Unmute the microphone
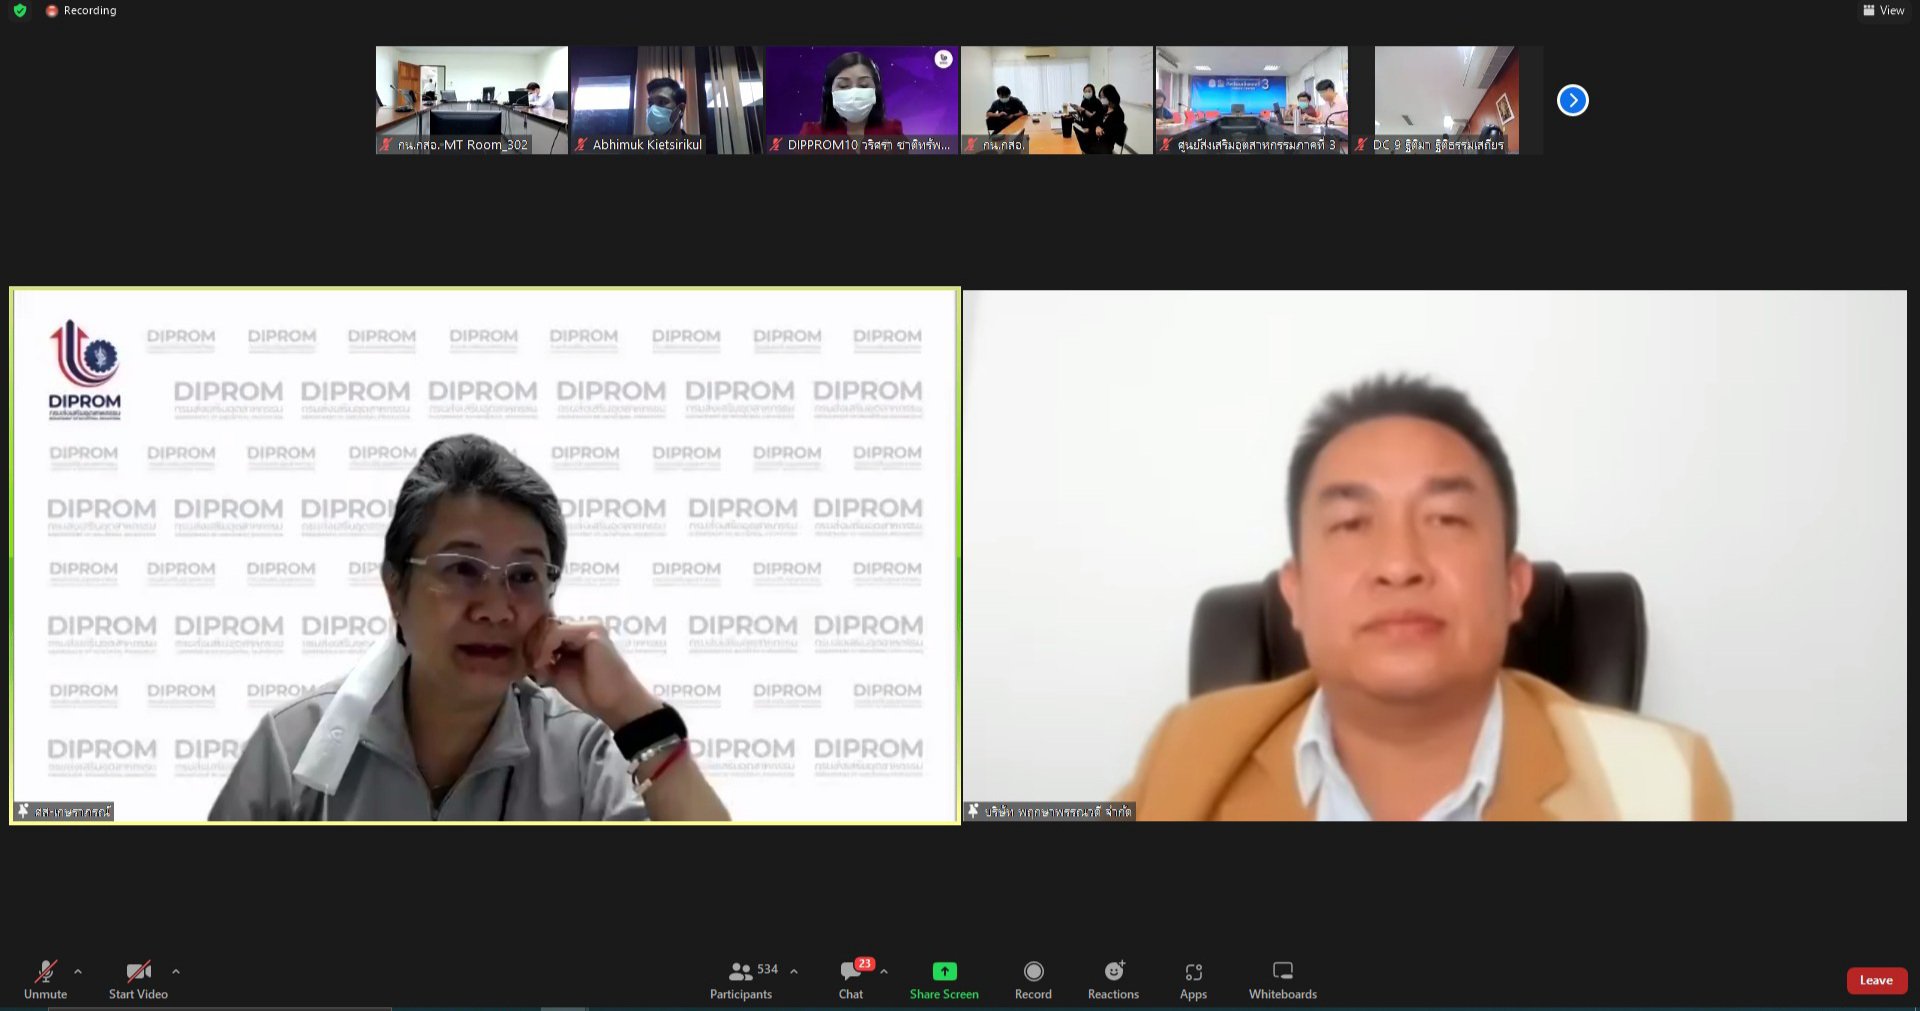Viewport: 1920px width, 1011px height. point(45,979)
